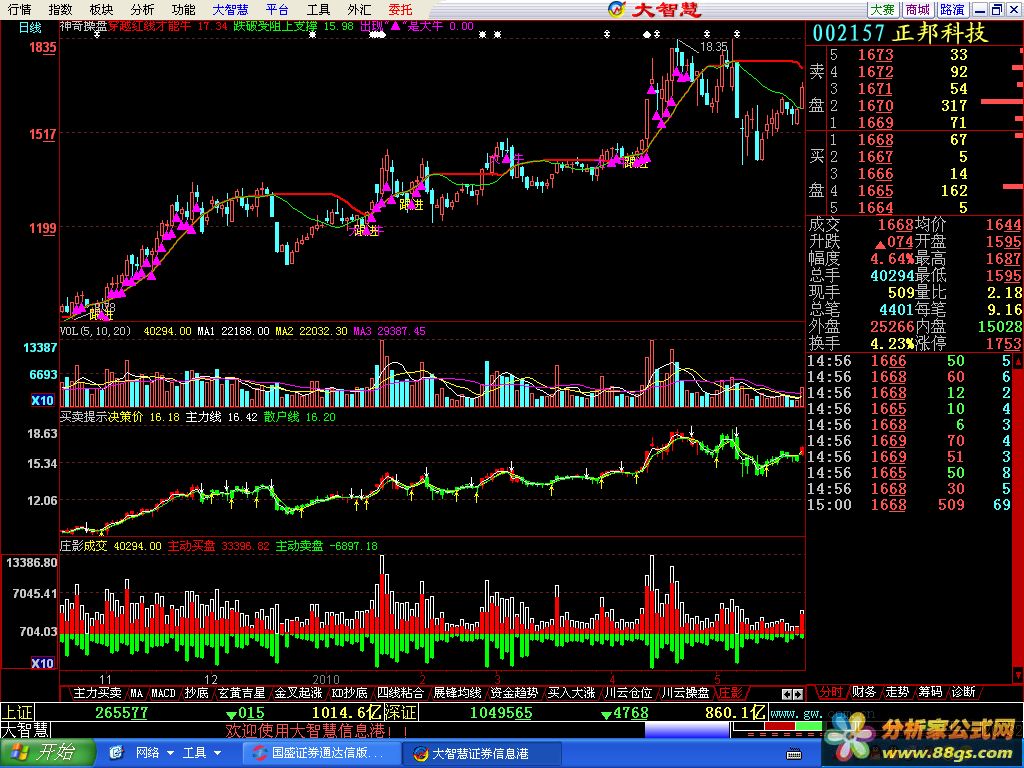Select the 庄影 indicator tab

click(x=730, y=692)
